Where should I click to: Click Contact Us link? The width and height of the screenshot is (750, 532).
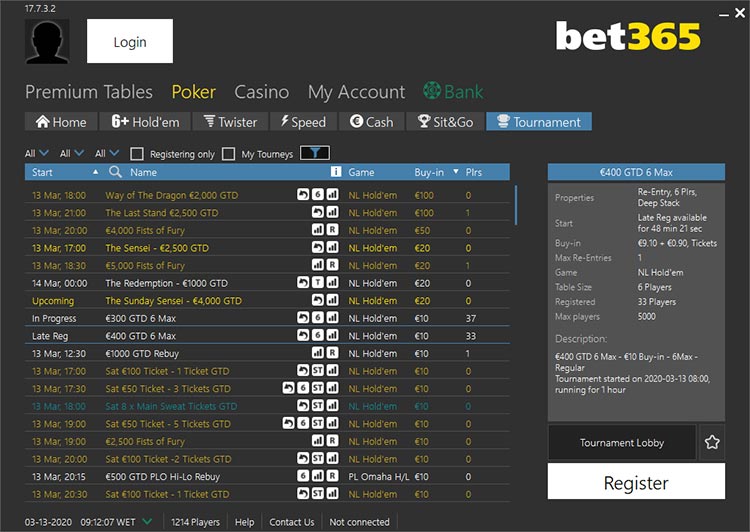(292, 522)
